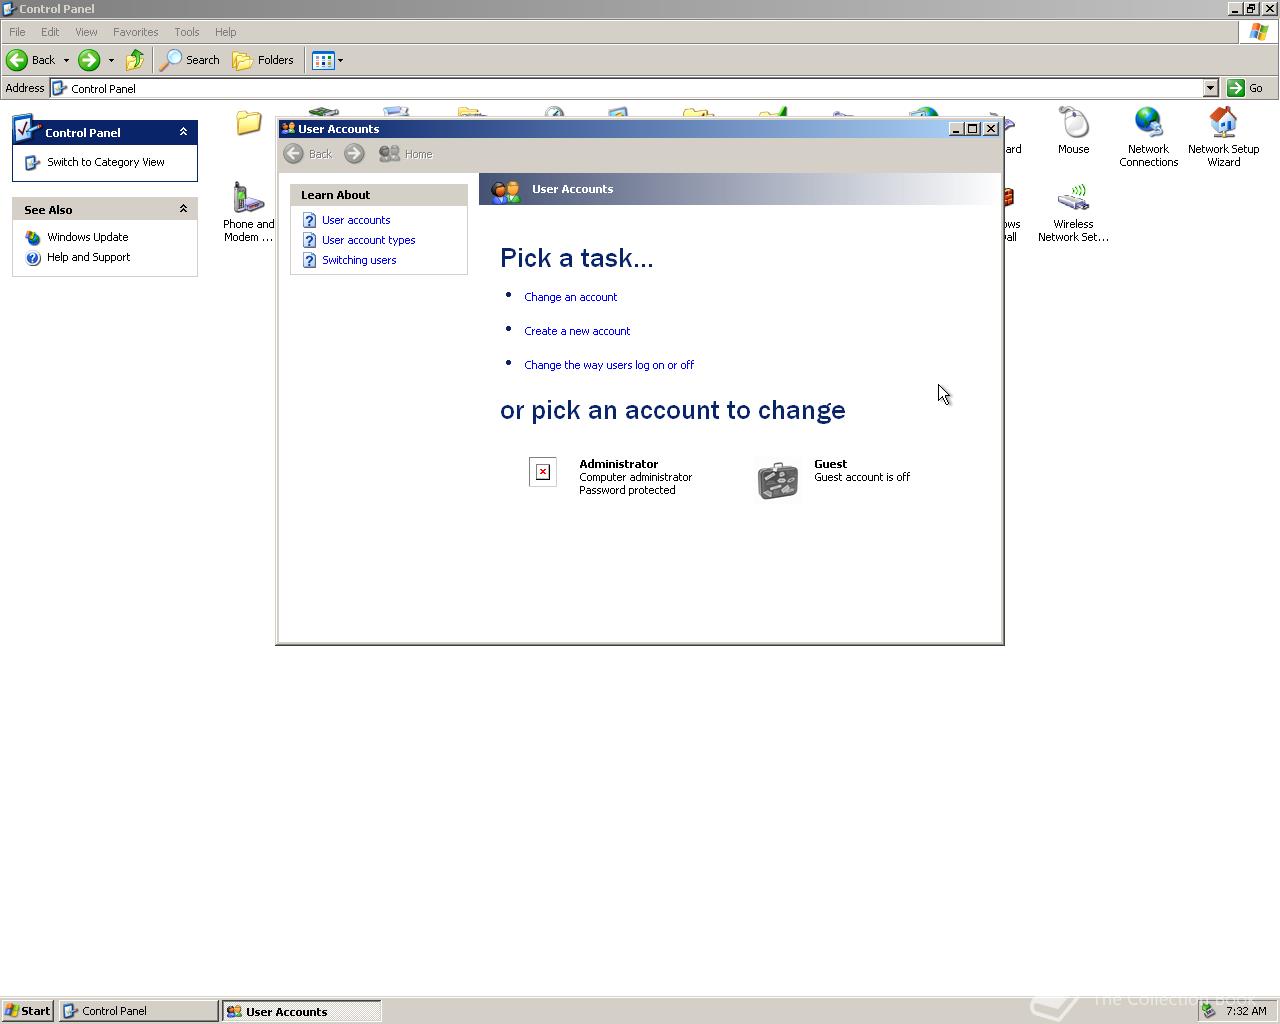Open the Switching users help link
The height and width of the screenshot is (1024, 1280).
pos(359,260)
